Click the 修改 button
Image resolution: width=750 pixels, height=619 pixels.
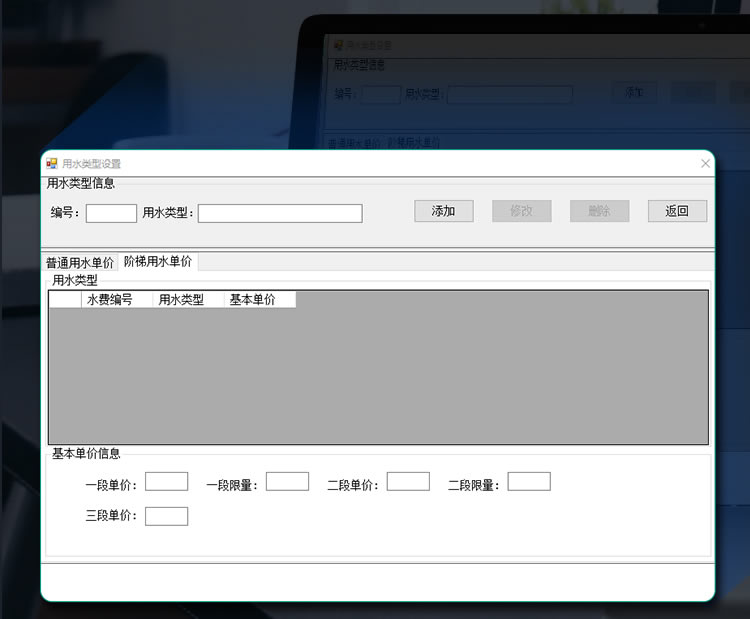pyautogui.click(x=521, y=211)
